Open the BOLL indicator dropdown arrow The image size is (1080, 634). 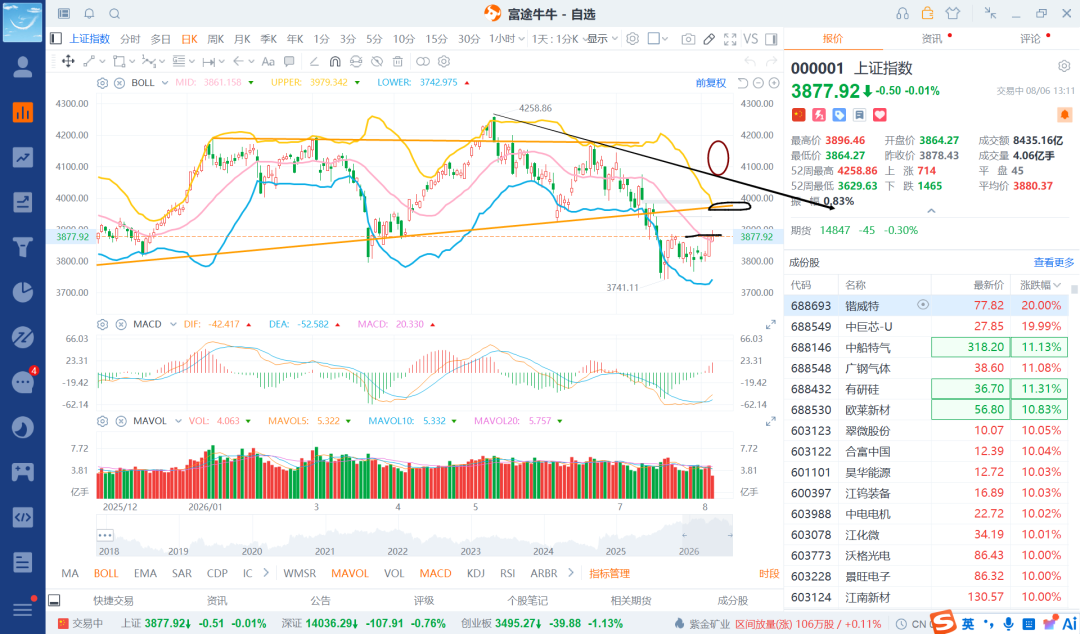pyautogui.click(x=165, y=83)
